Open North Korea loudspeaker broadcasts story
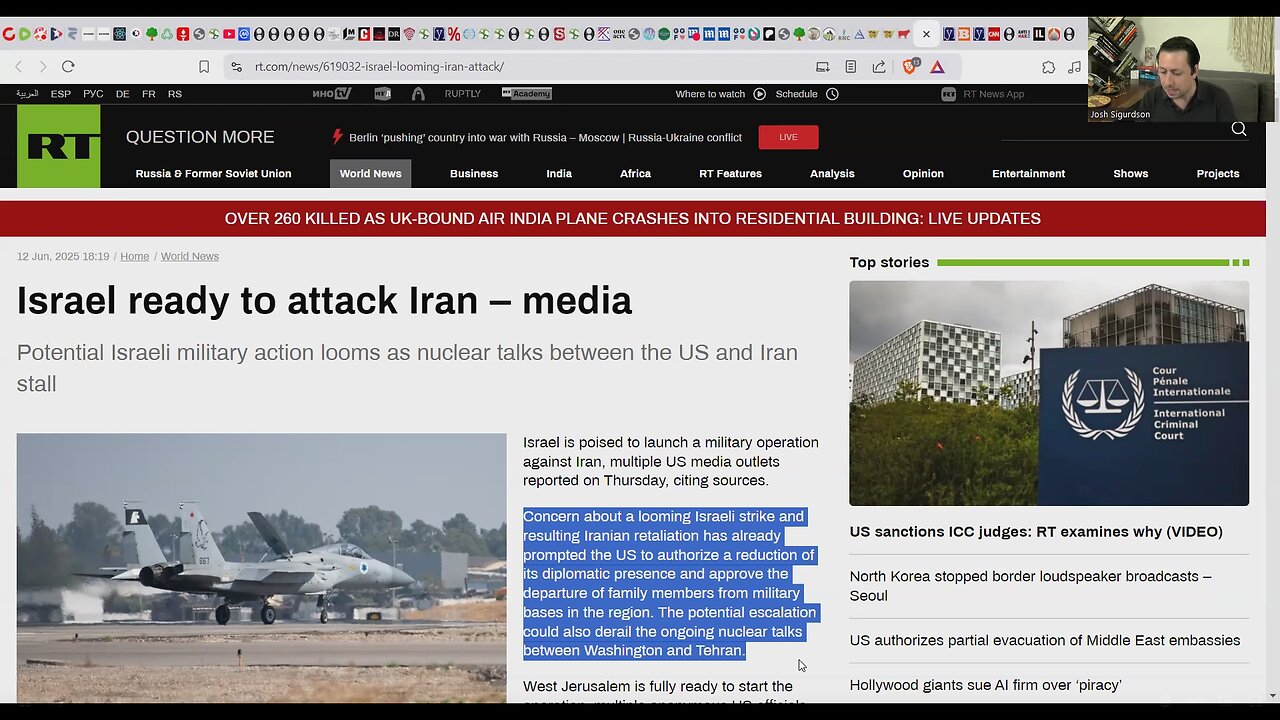 tap(1030, 586)
